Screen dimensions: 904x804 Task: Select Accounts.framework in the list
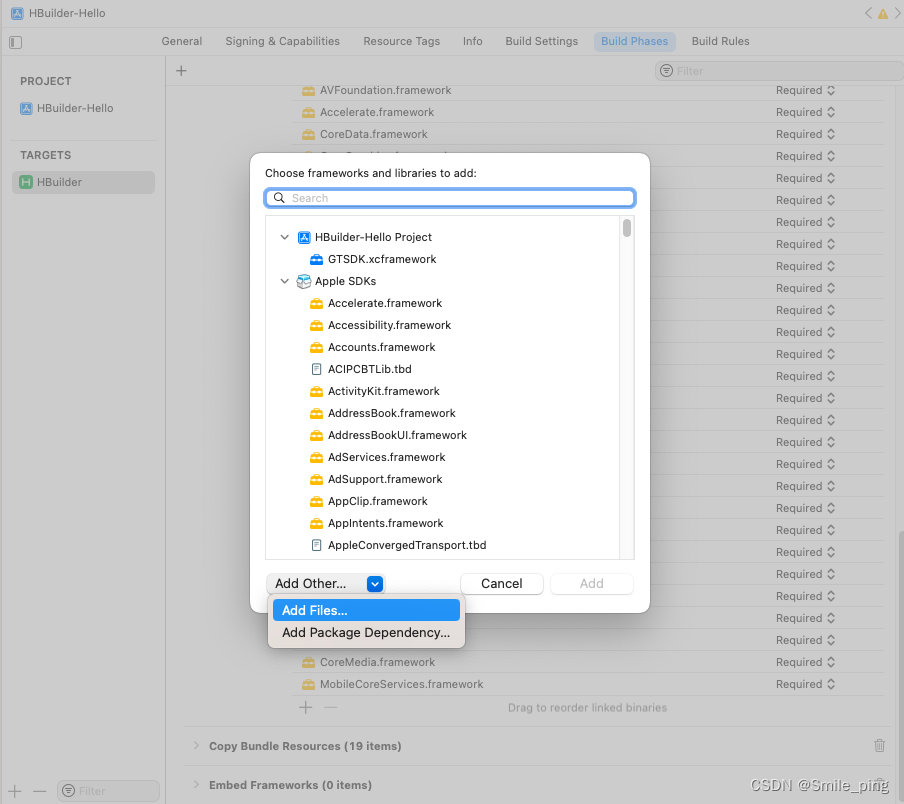coord(381,347)
